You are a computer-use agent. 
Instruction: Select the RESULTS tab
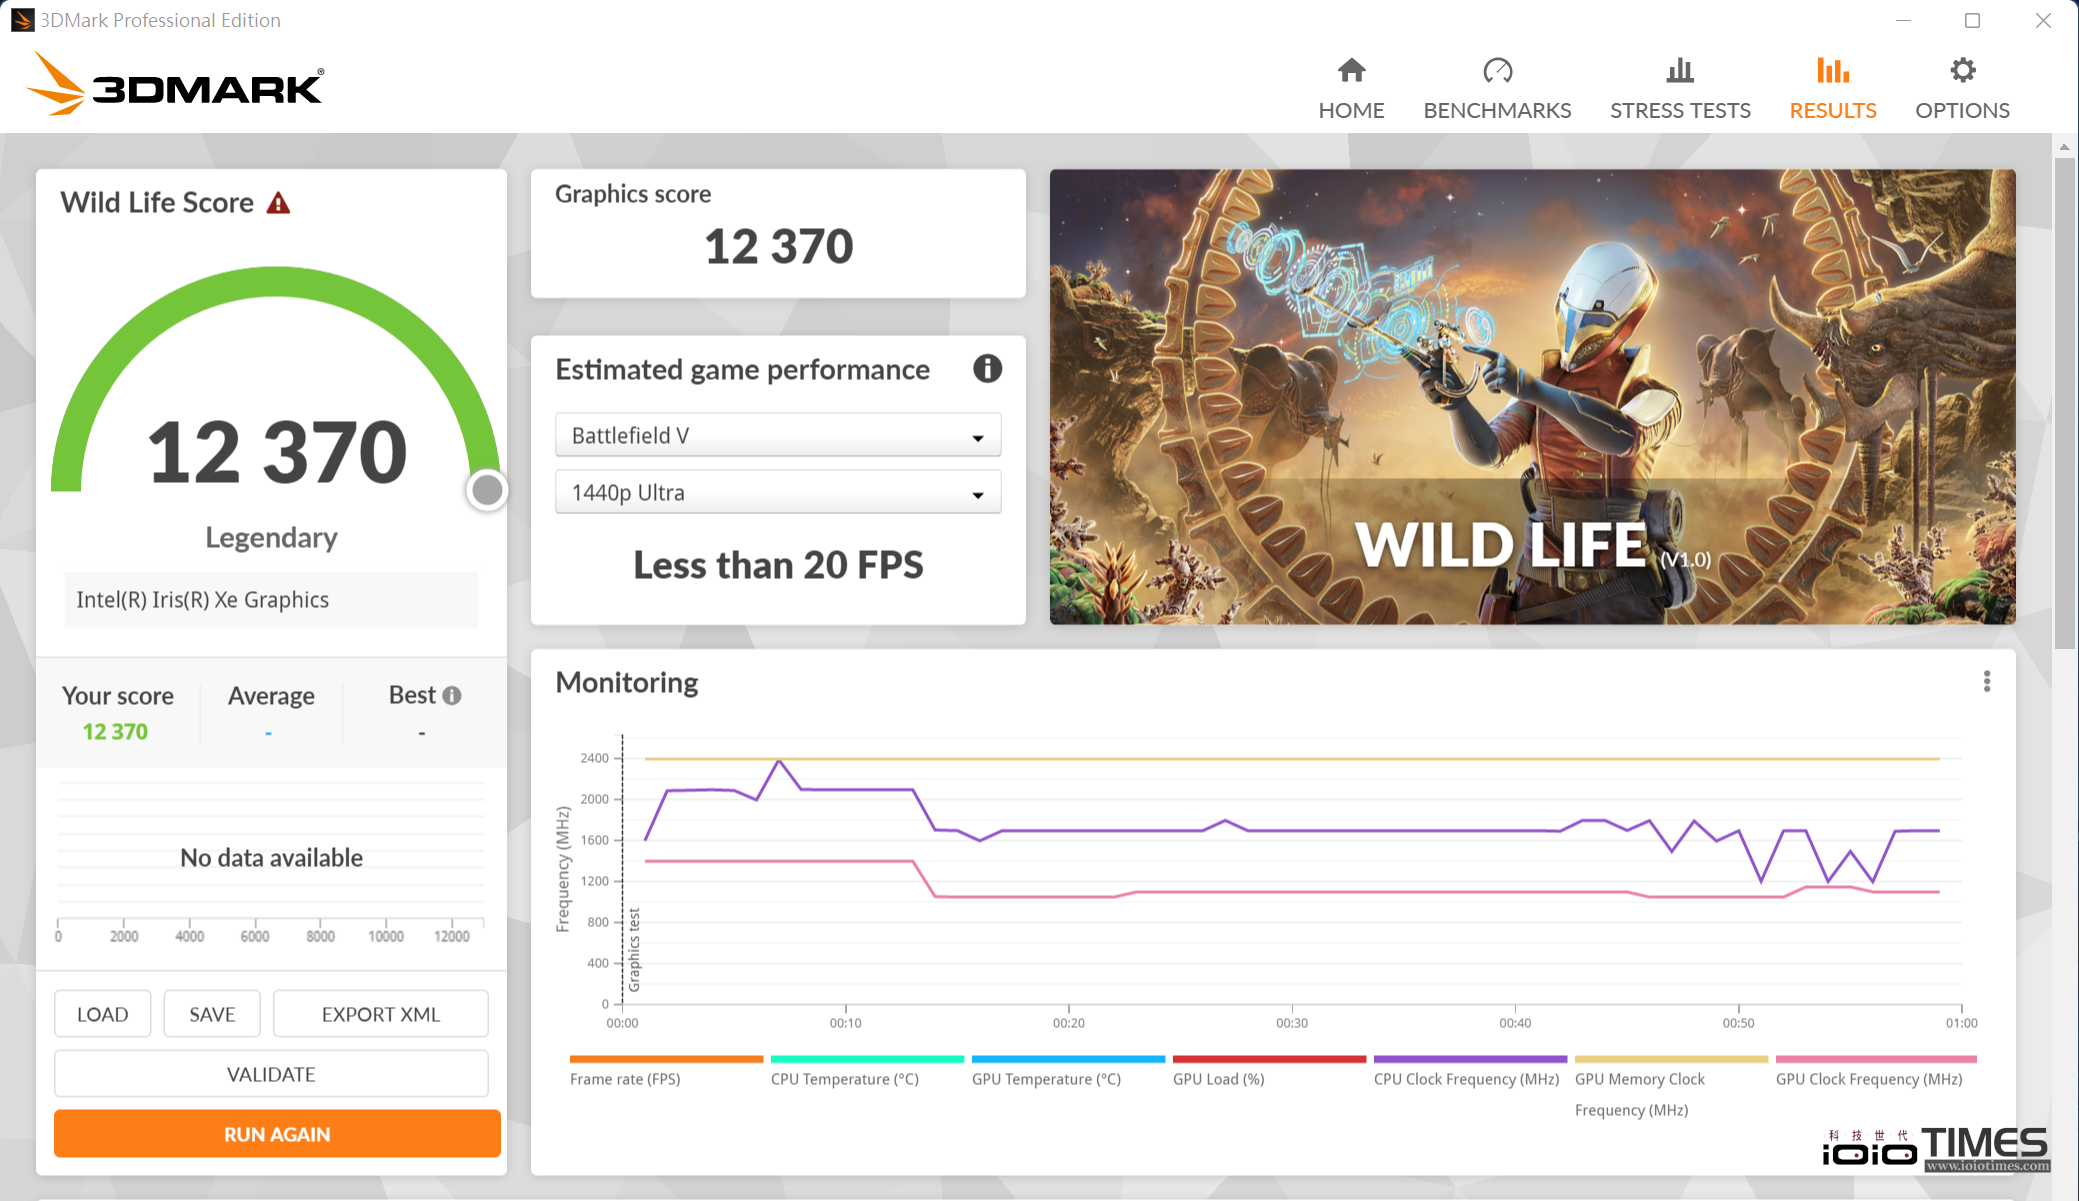pyautogui.click(x=1832, y=90)
